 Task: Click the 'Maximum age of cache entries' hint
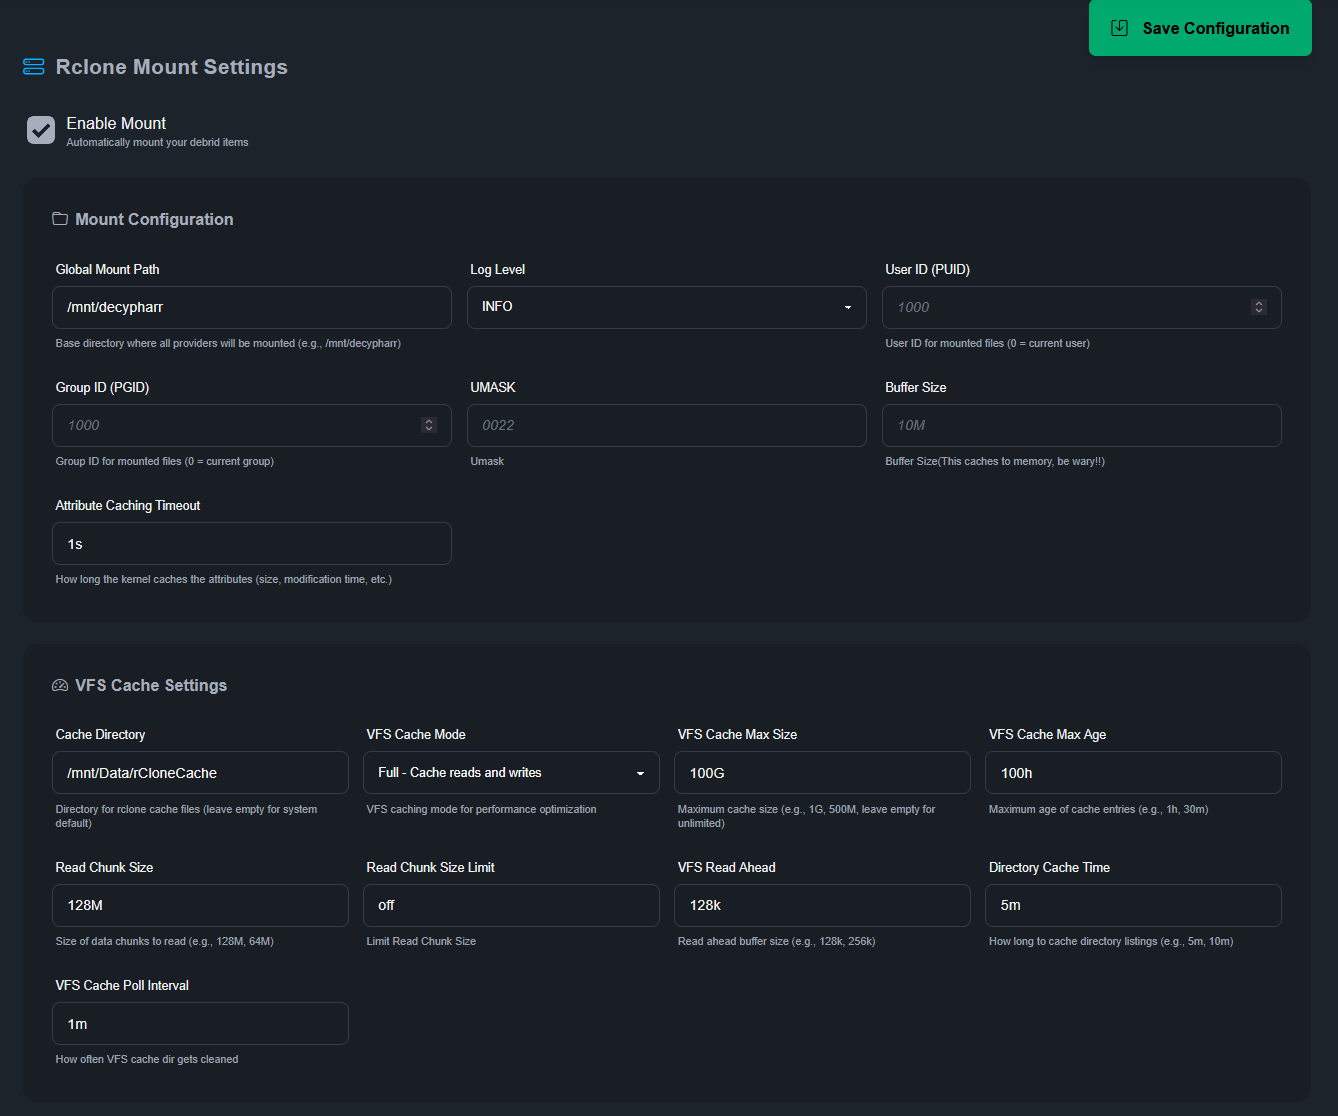pyautogui.click(x=1098, y=809)
